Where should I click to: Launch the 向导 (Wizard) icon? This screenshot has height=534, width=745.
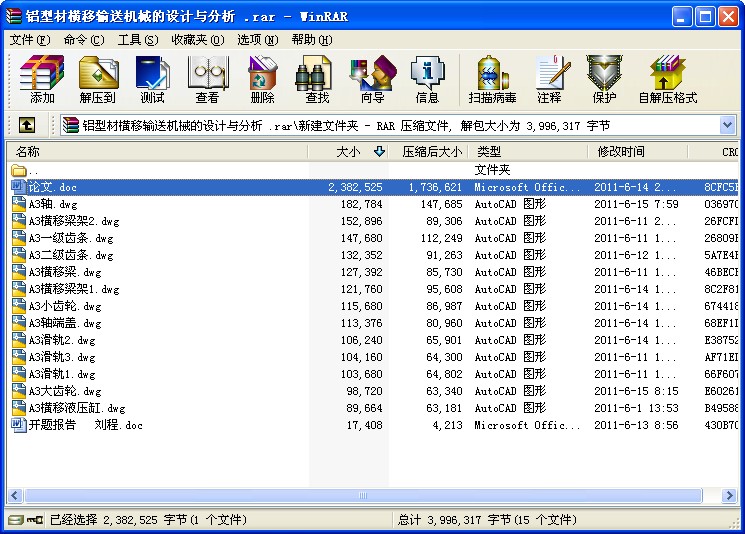pyautogui.click(x=372, y=79)
